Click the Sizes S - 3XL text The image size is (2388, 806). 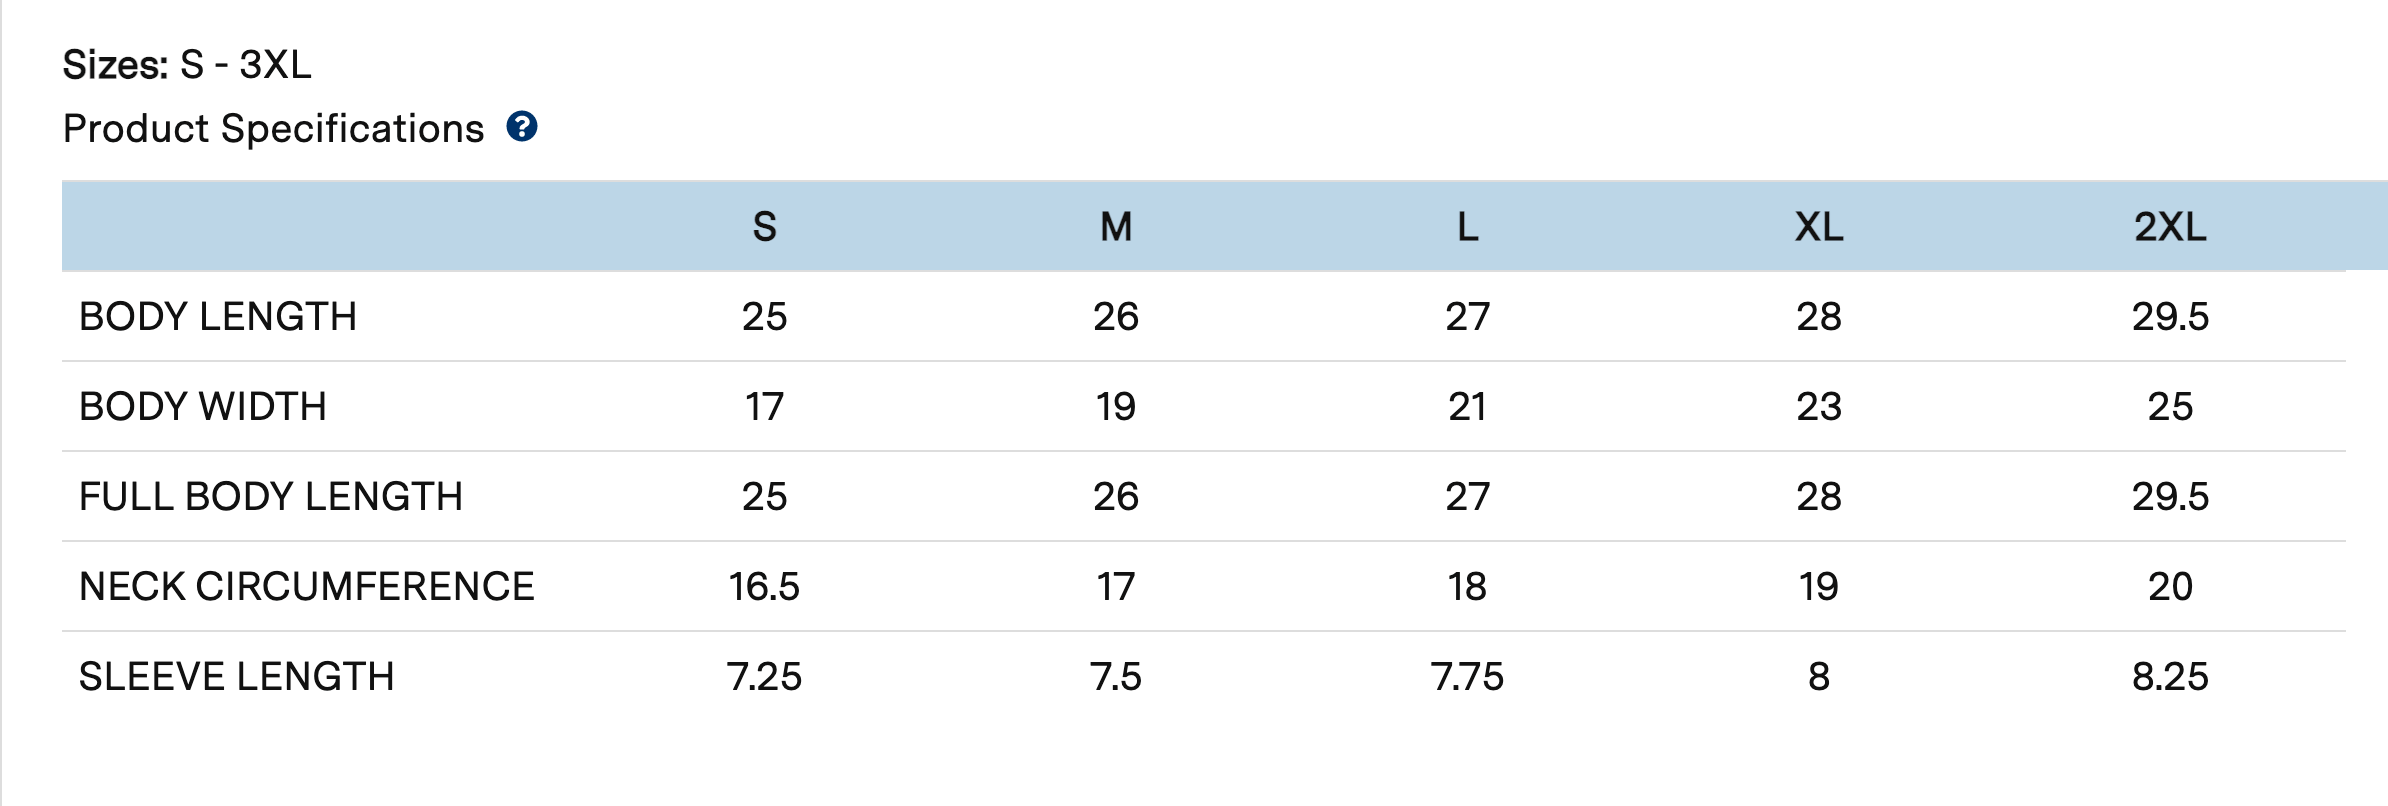(187, 65)
